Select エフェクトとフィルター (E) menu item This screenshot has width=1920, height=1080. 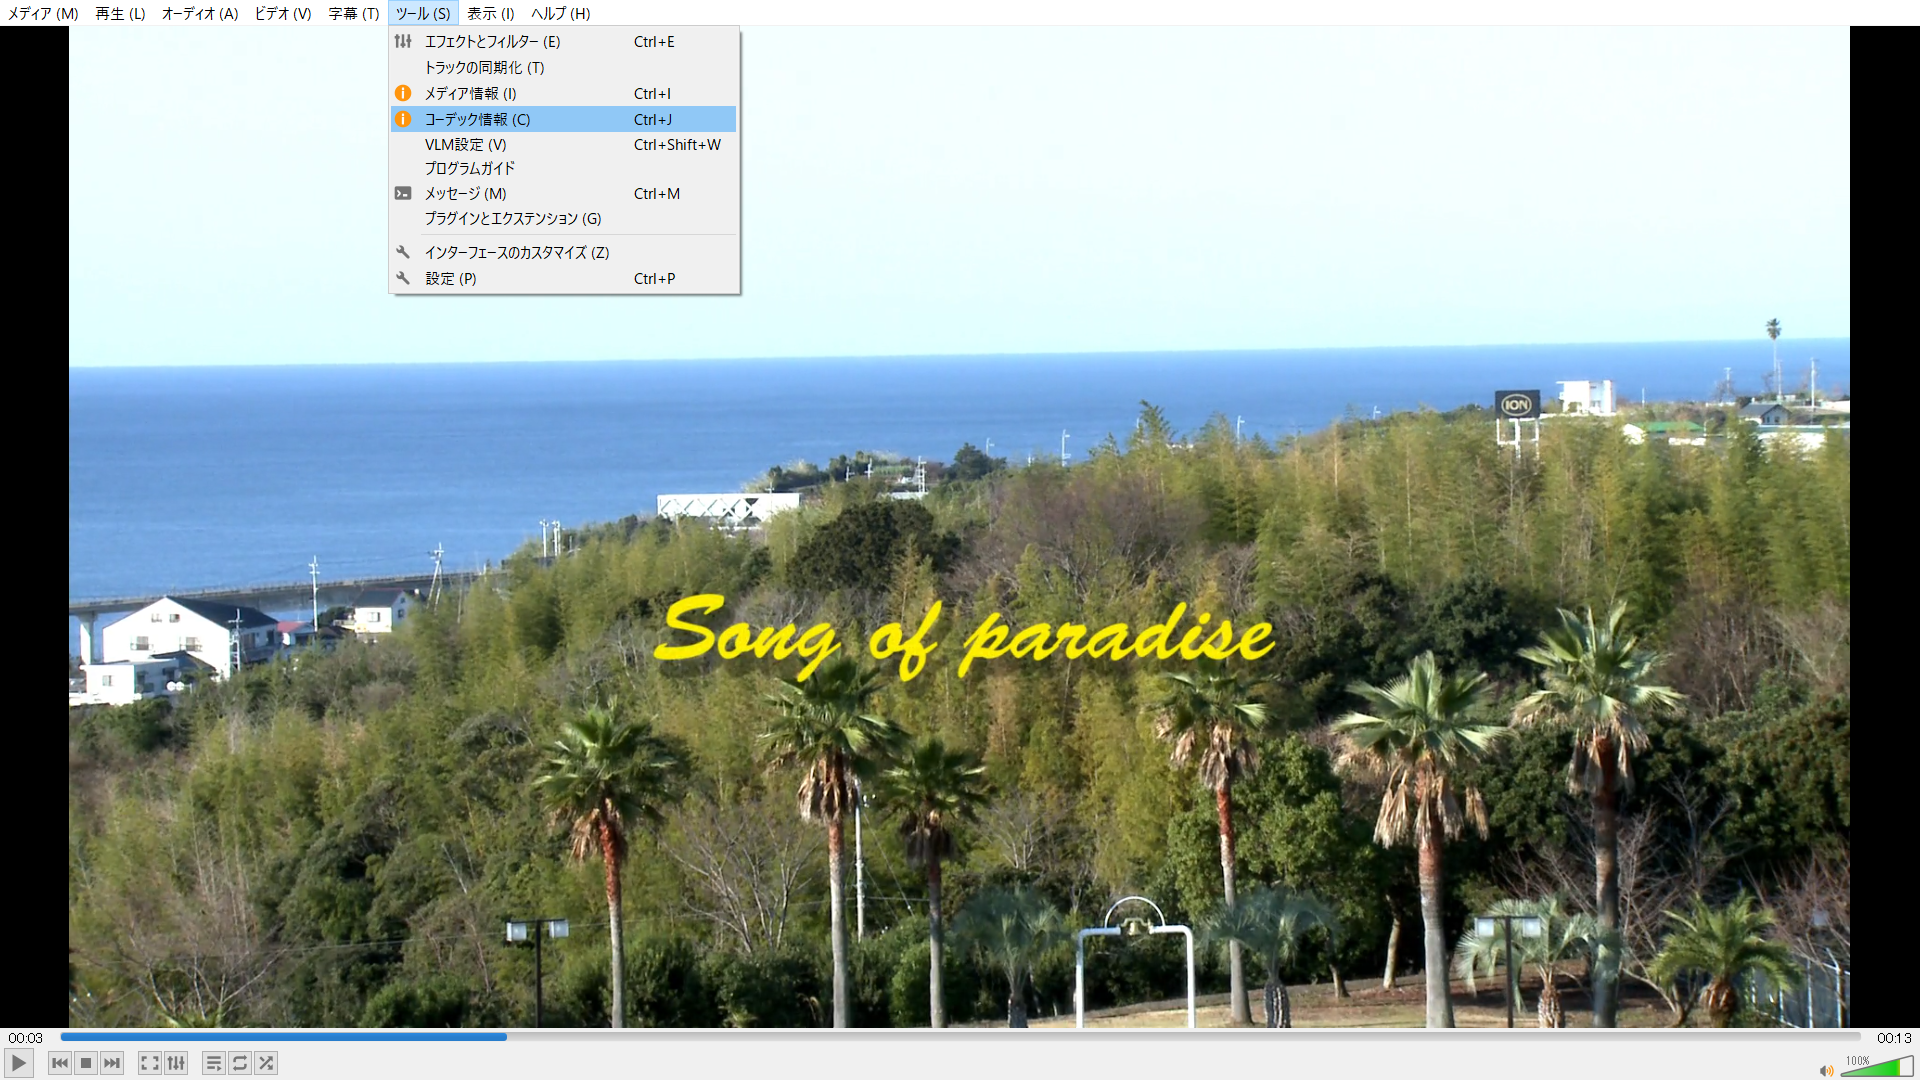coord(492,41)
